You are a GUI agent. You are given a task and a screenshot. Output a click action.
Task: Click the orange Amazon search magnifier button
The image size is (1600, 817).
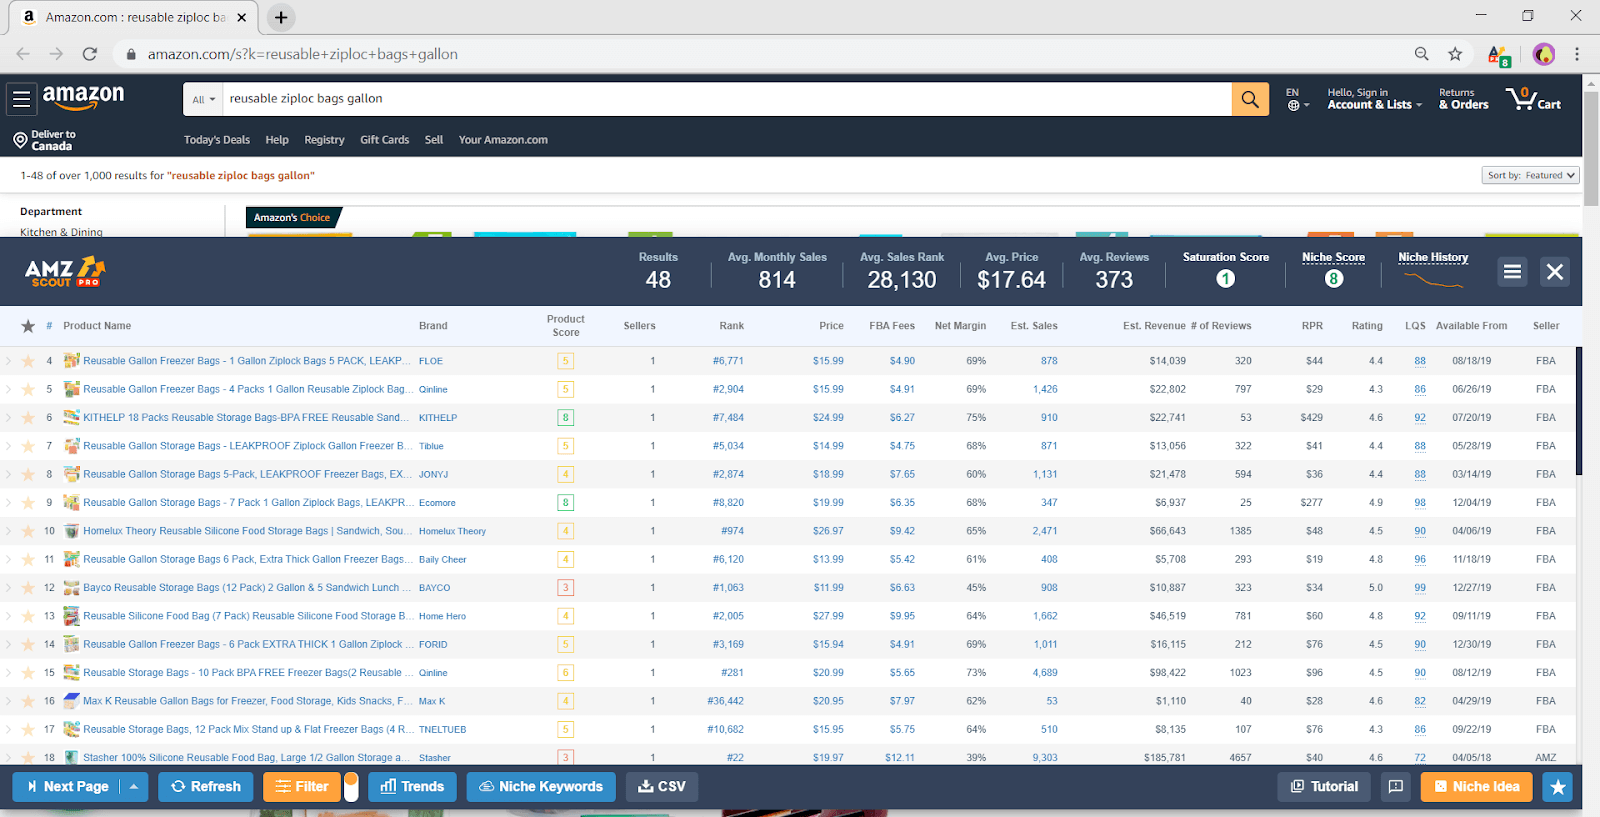[1250, 99]
